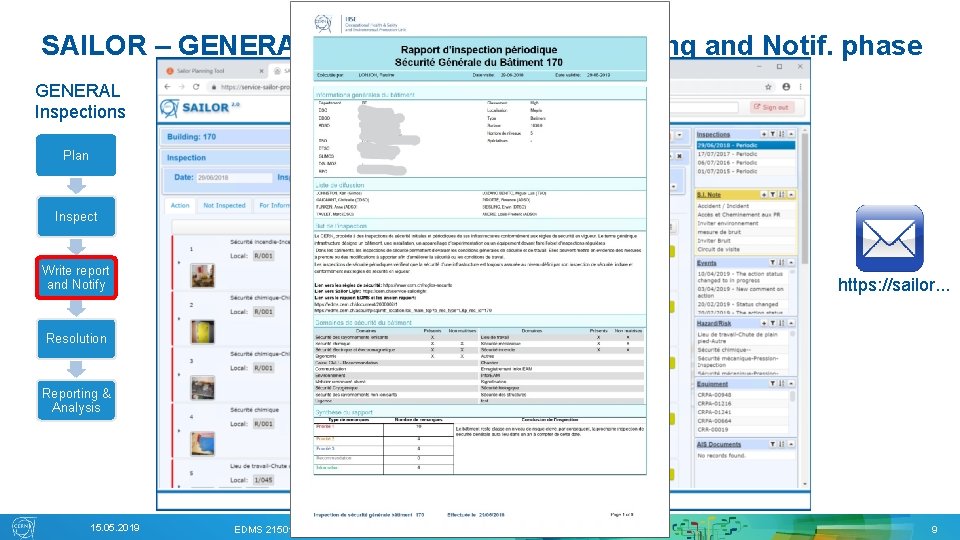Sort the Events panel list
Screen dimensions: 960x540
point(782,263)
